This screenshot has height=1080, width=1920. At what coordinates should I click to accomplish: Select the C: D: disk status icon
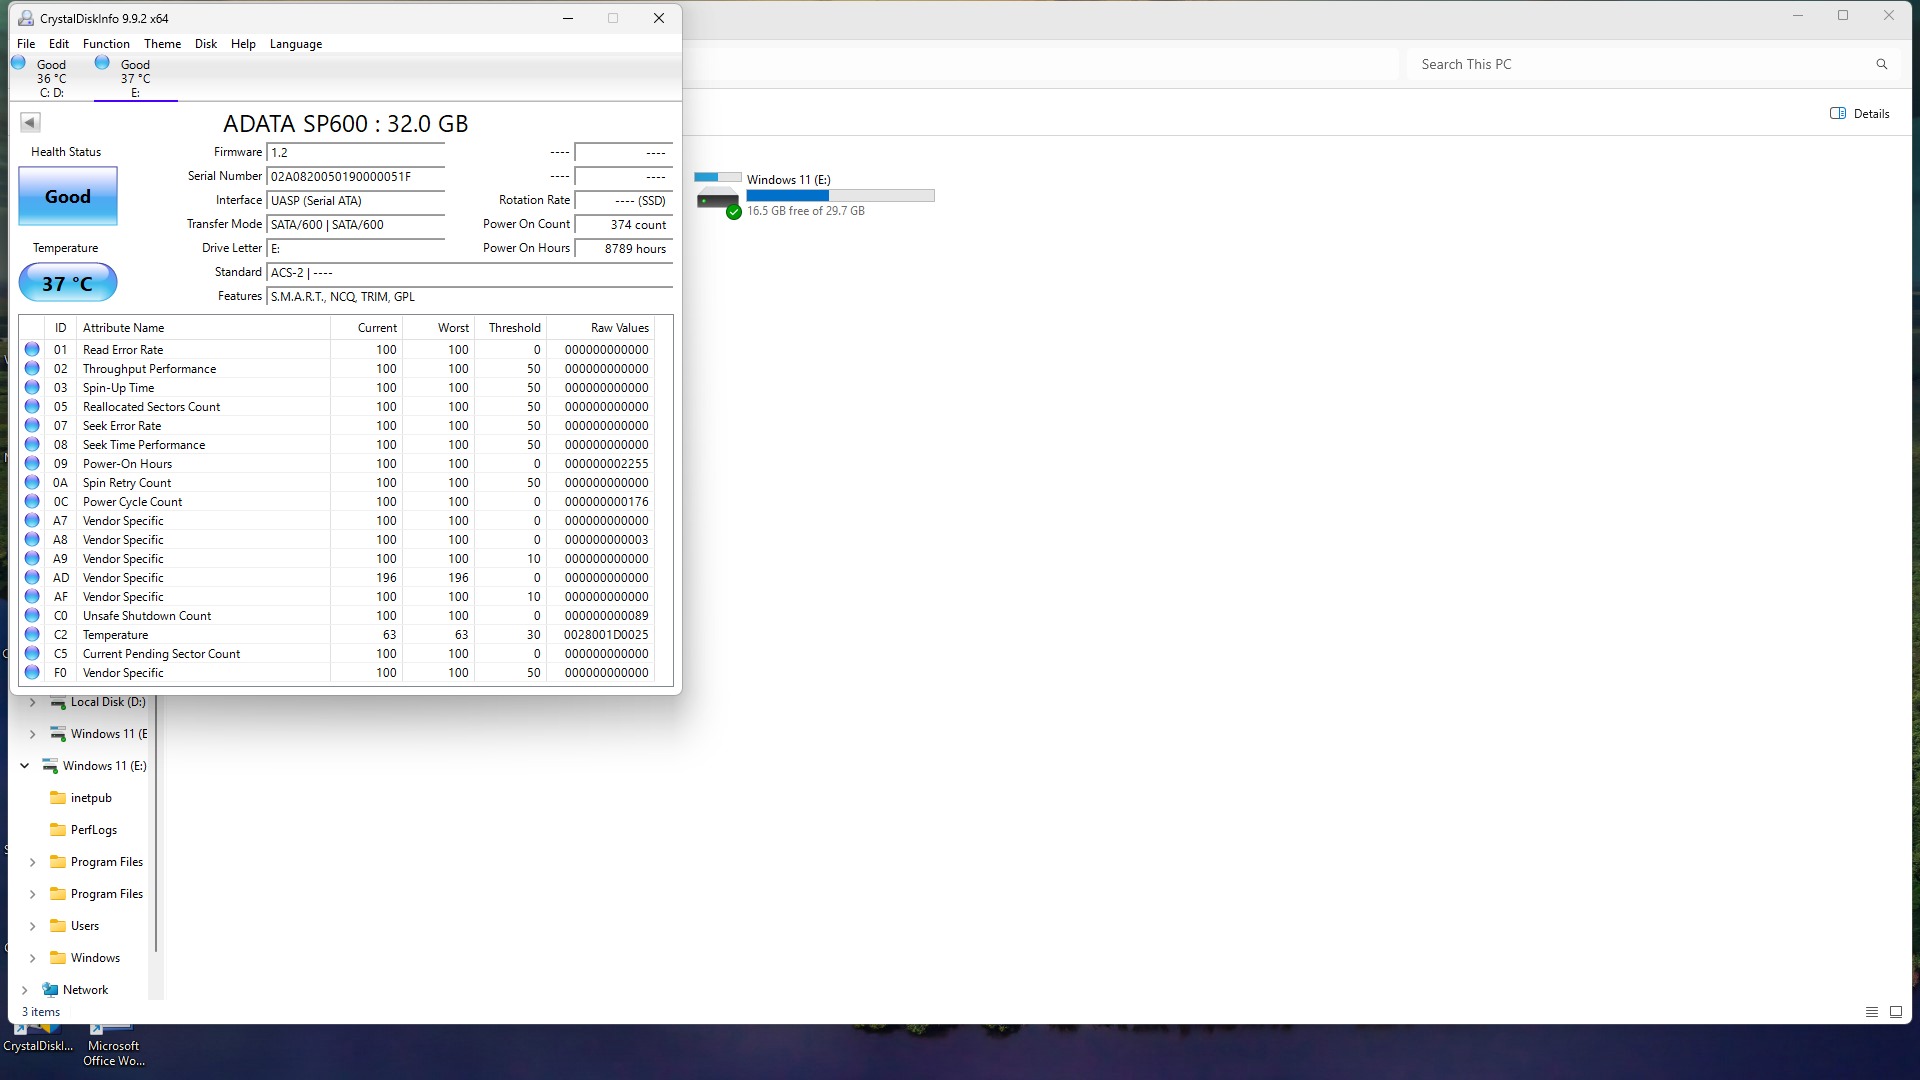[18, 63]
